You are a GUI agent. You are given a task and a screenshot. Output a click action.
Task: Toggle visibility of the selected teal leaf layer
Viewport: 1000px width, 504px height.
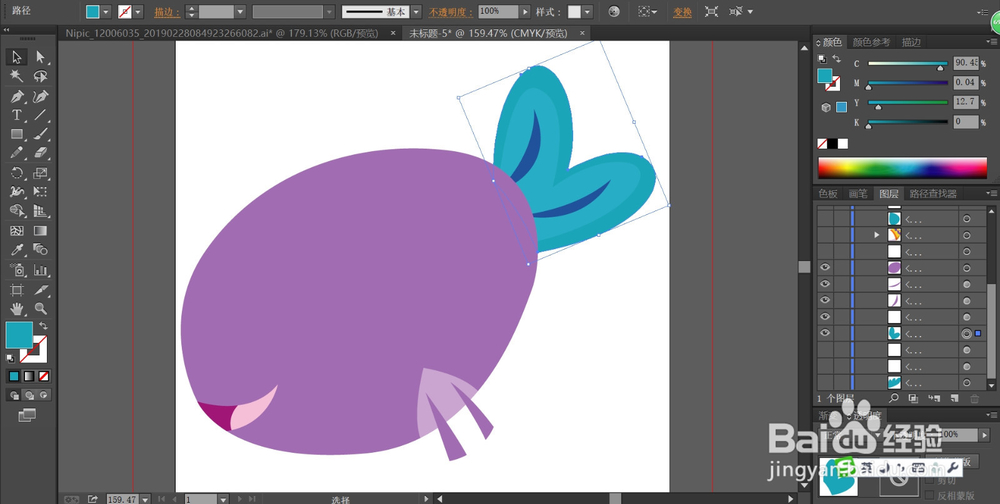(x=825, y=333)
